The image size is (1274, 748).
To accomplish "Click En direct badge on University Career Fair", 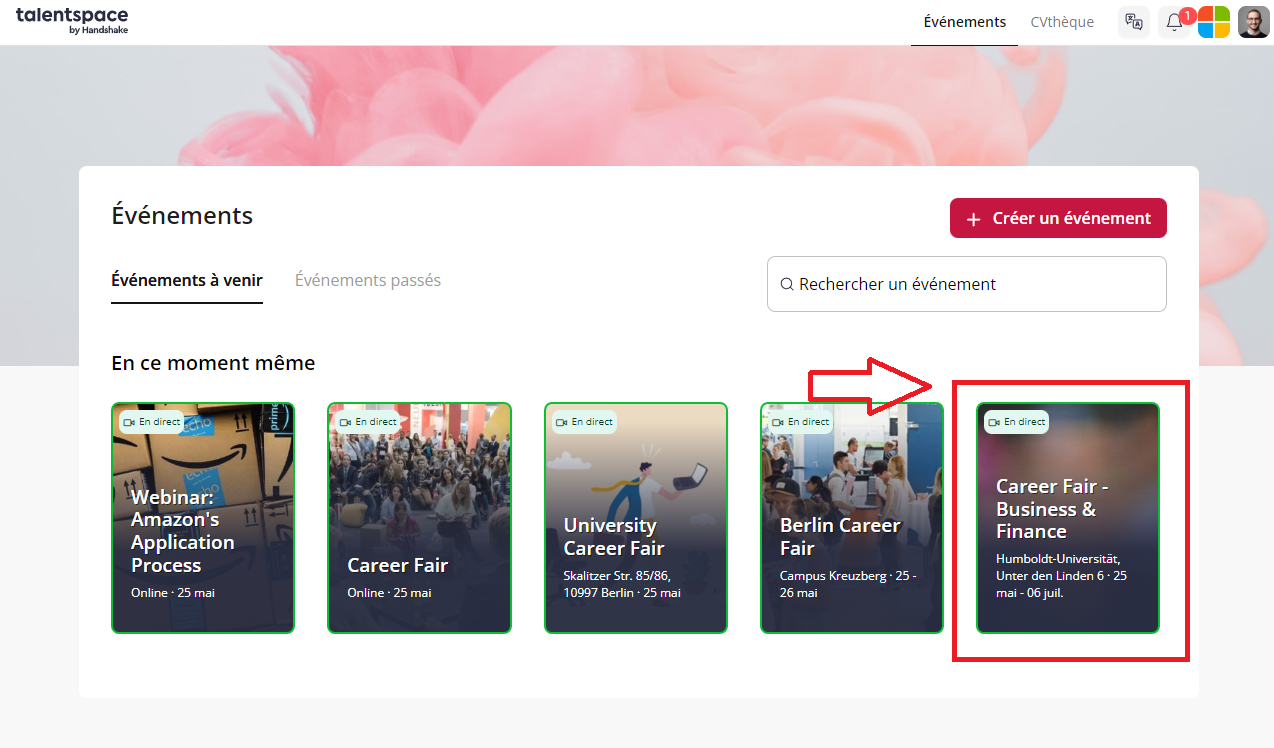I will (584, 422).
